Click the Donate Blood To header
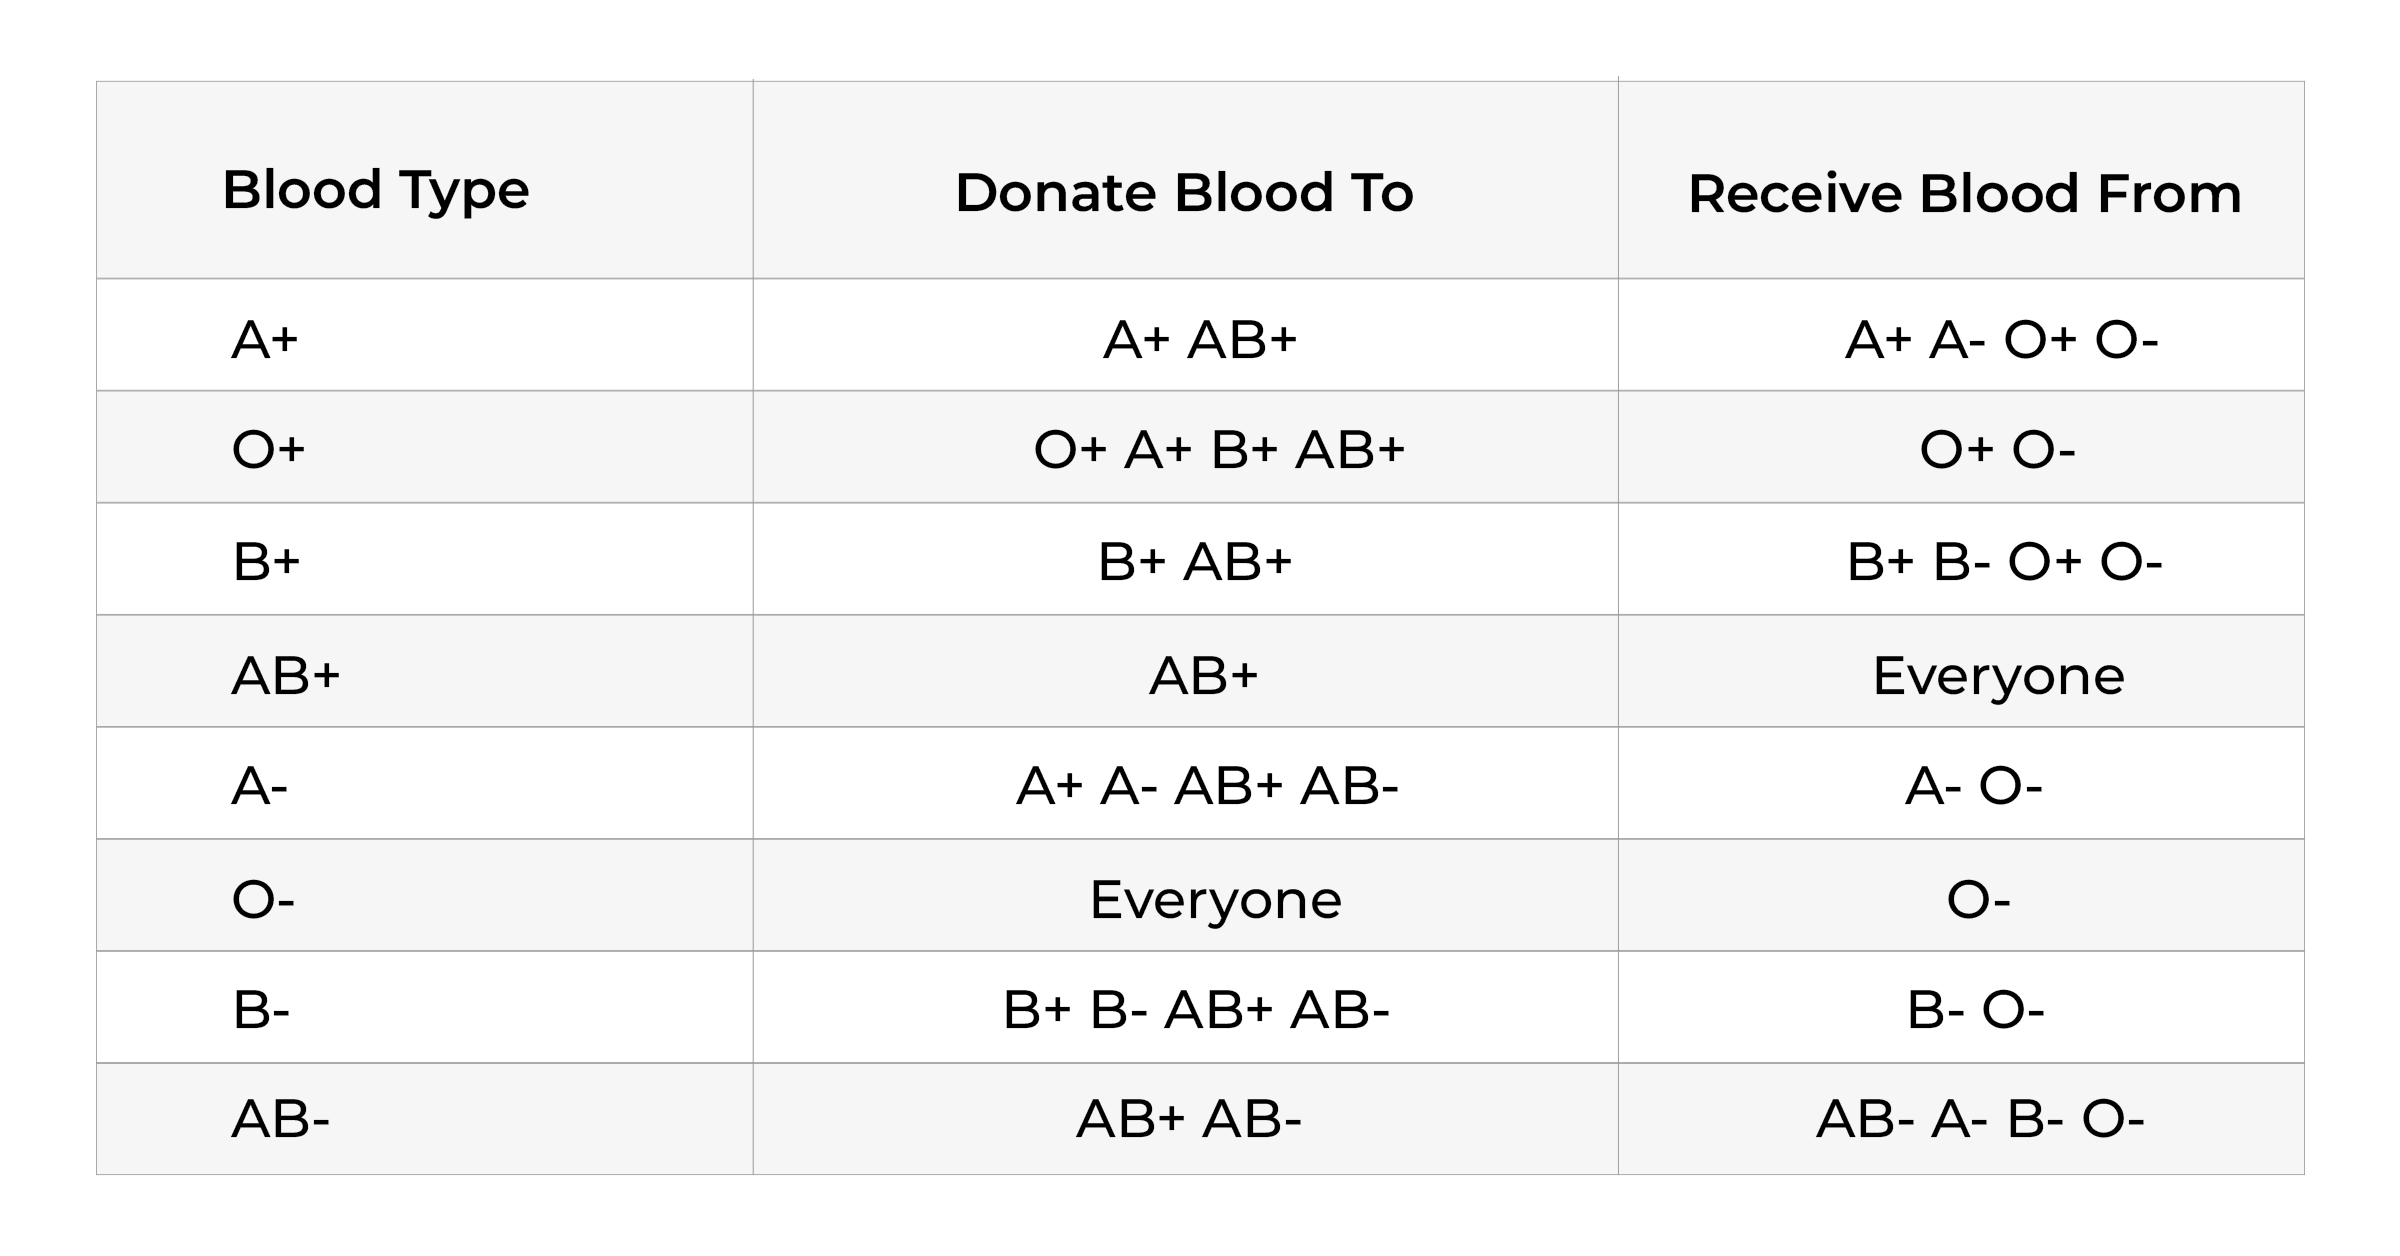 [x=1184, y=193]
